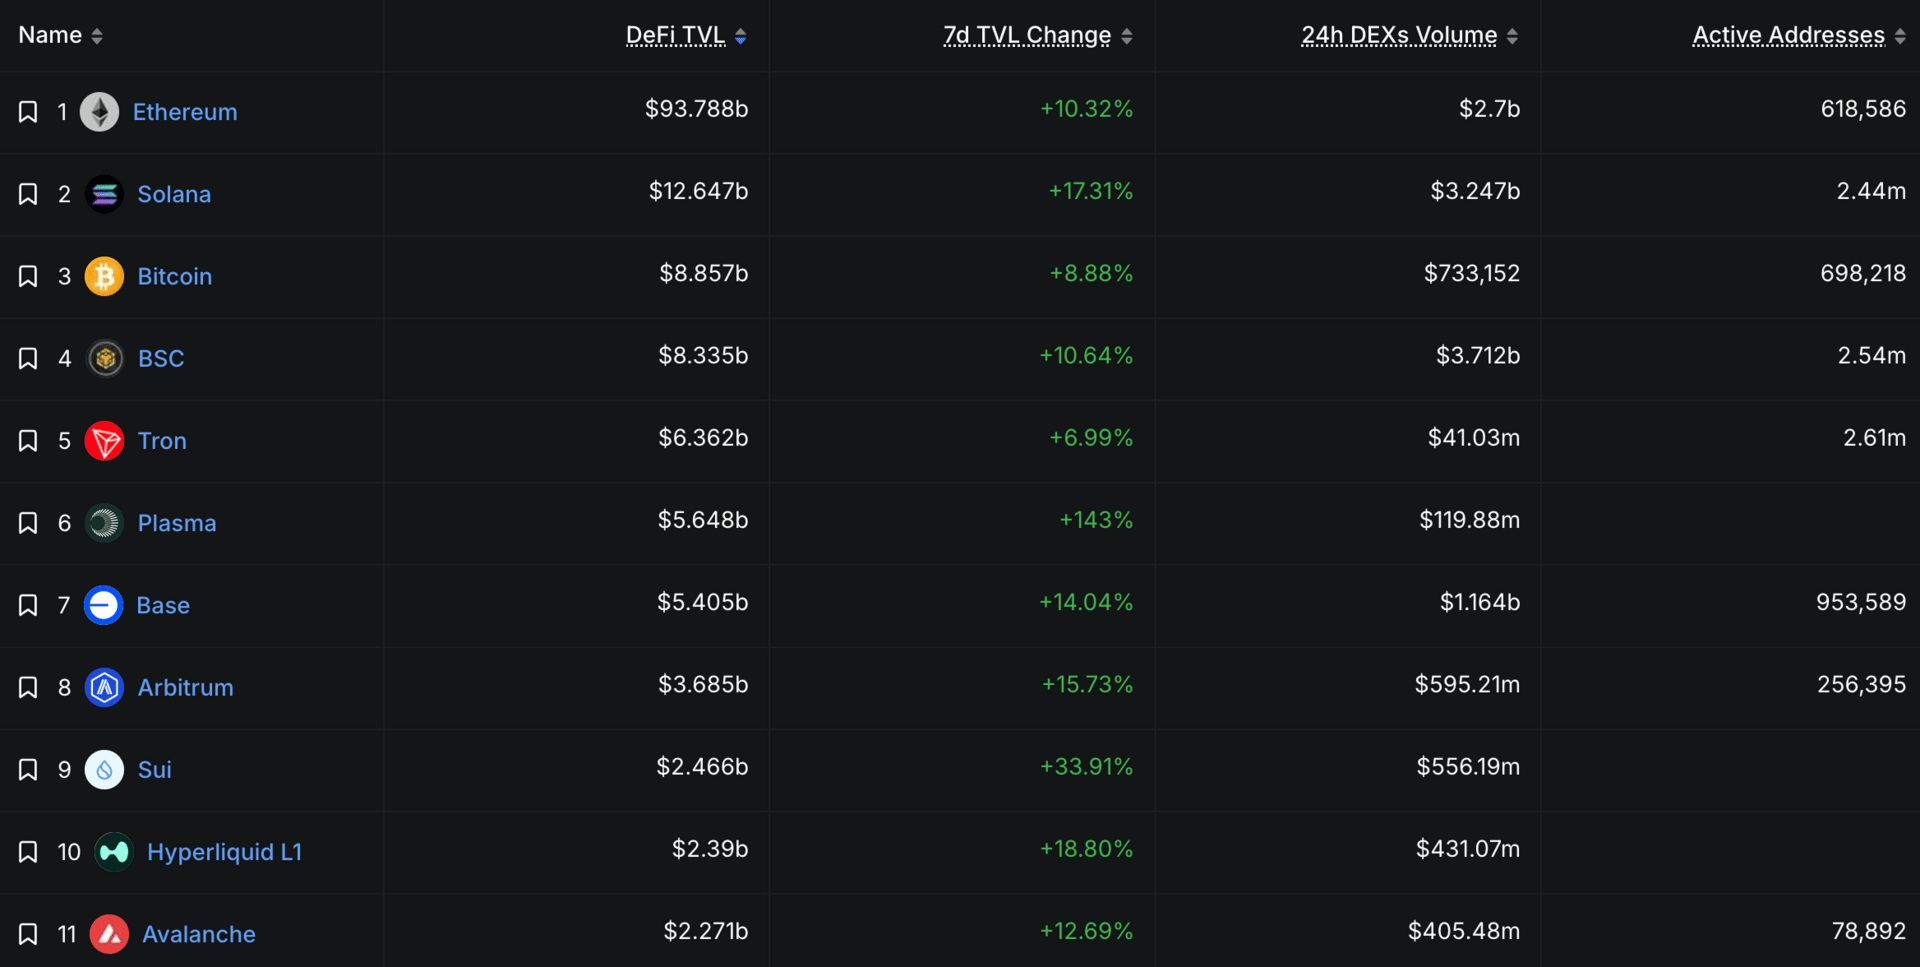Bookmark the Base row
This screenshot has height=967, width=1920.
[28, 605]
